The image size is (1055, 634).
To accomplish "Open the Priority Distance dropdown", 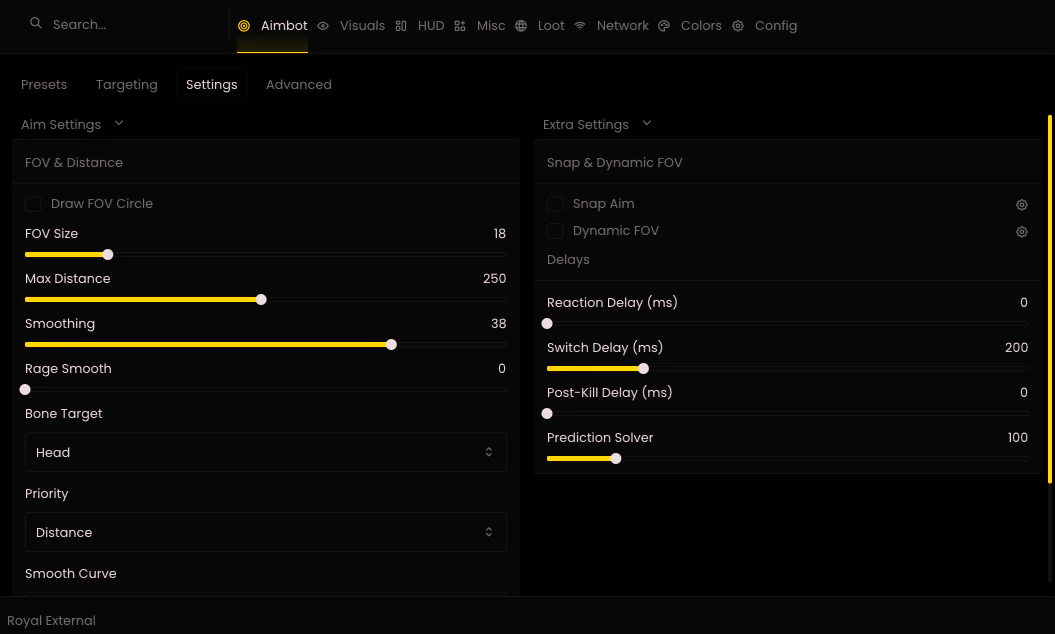I will 266,532.
